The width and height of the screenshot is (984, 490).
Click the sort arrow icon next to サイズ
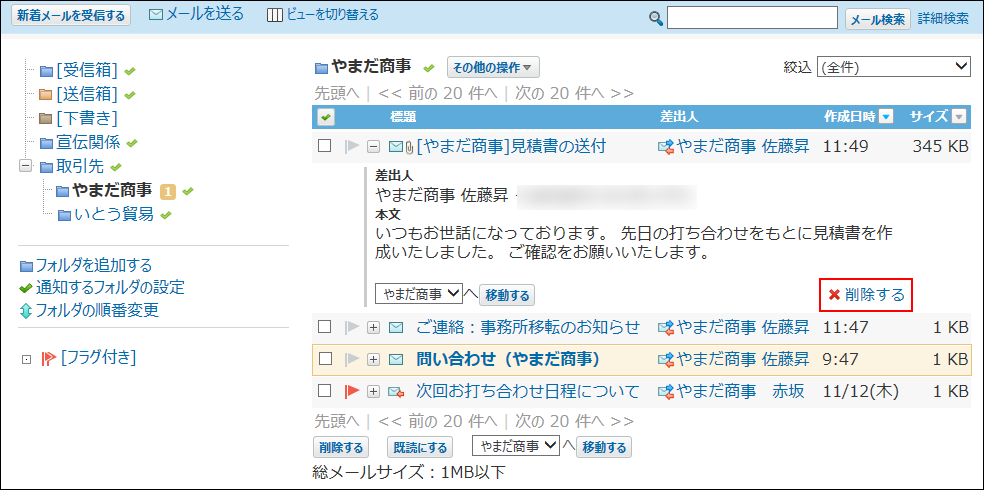959,117
